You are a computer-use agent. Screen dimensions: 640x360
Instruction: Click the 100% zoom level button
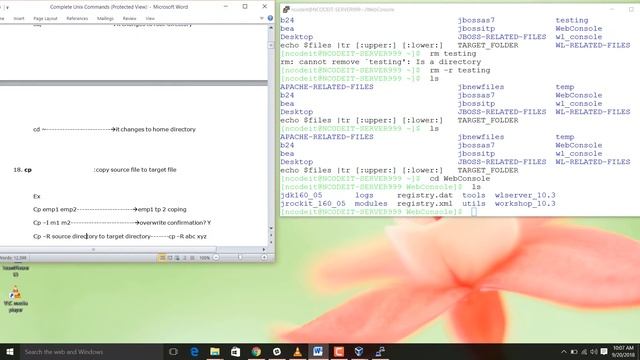(x=204, y=258)
